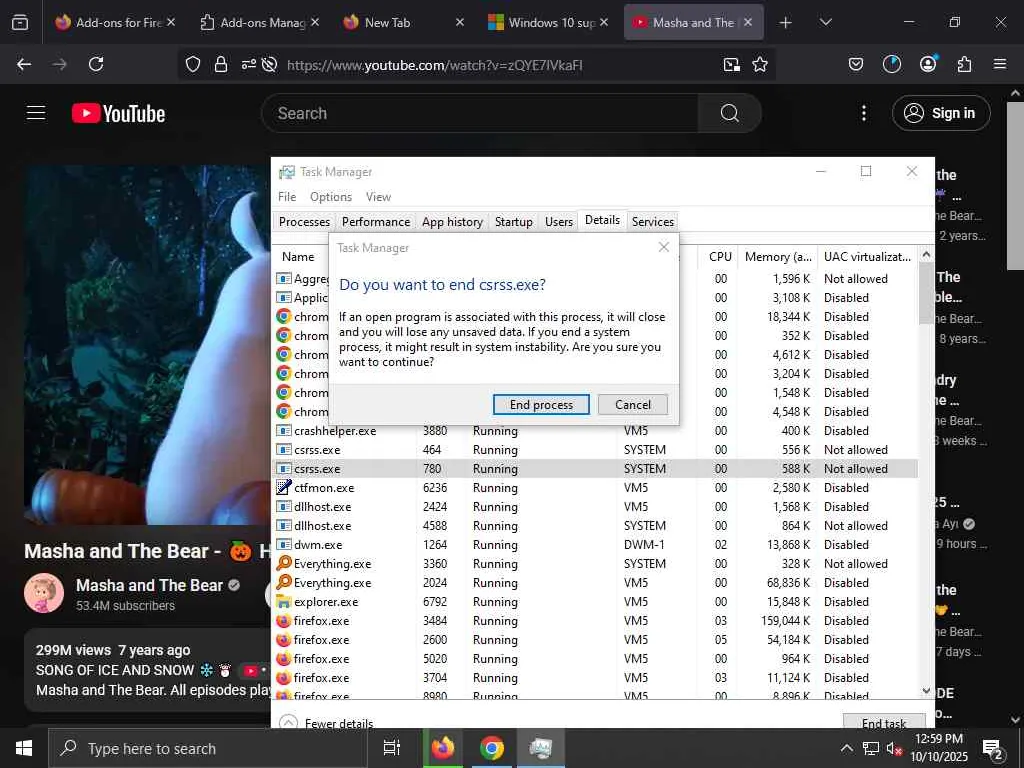The image size is (1024, 768).
Task: Expand the list all tabs dropdown
Action: 825,22
